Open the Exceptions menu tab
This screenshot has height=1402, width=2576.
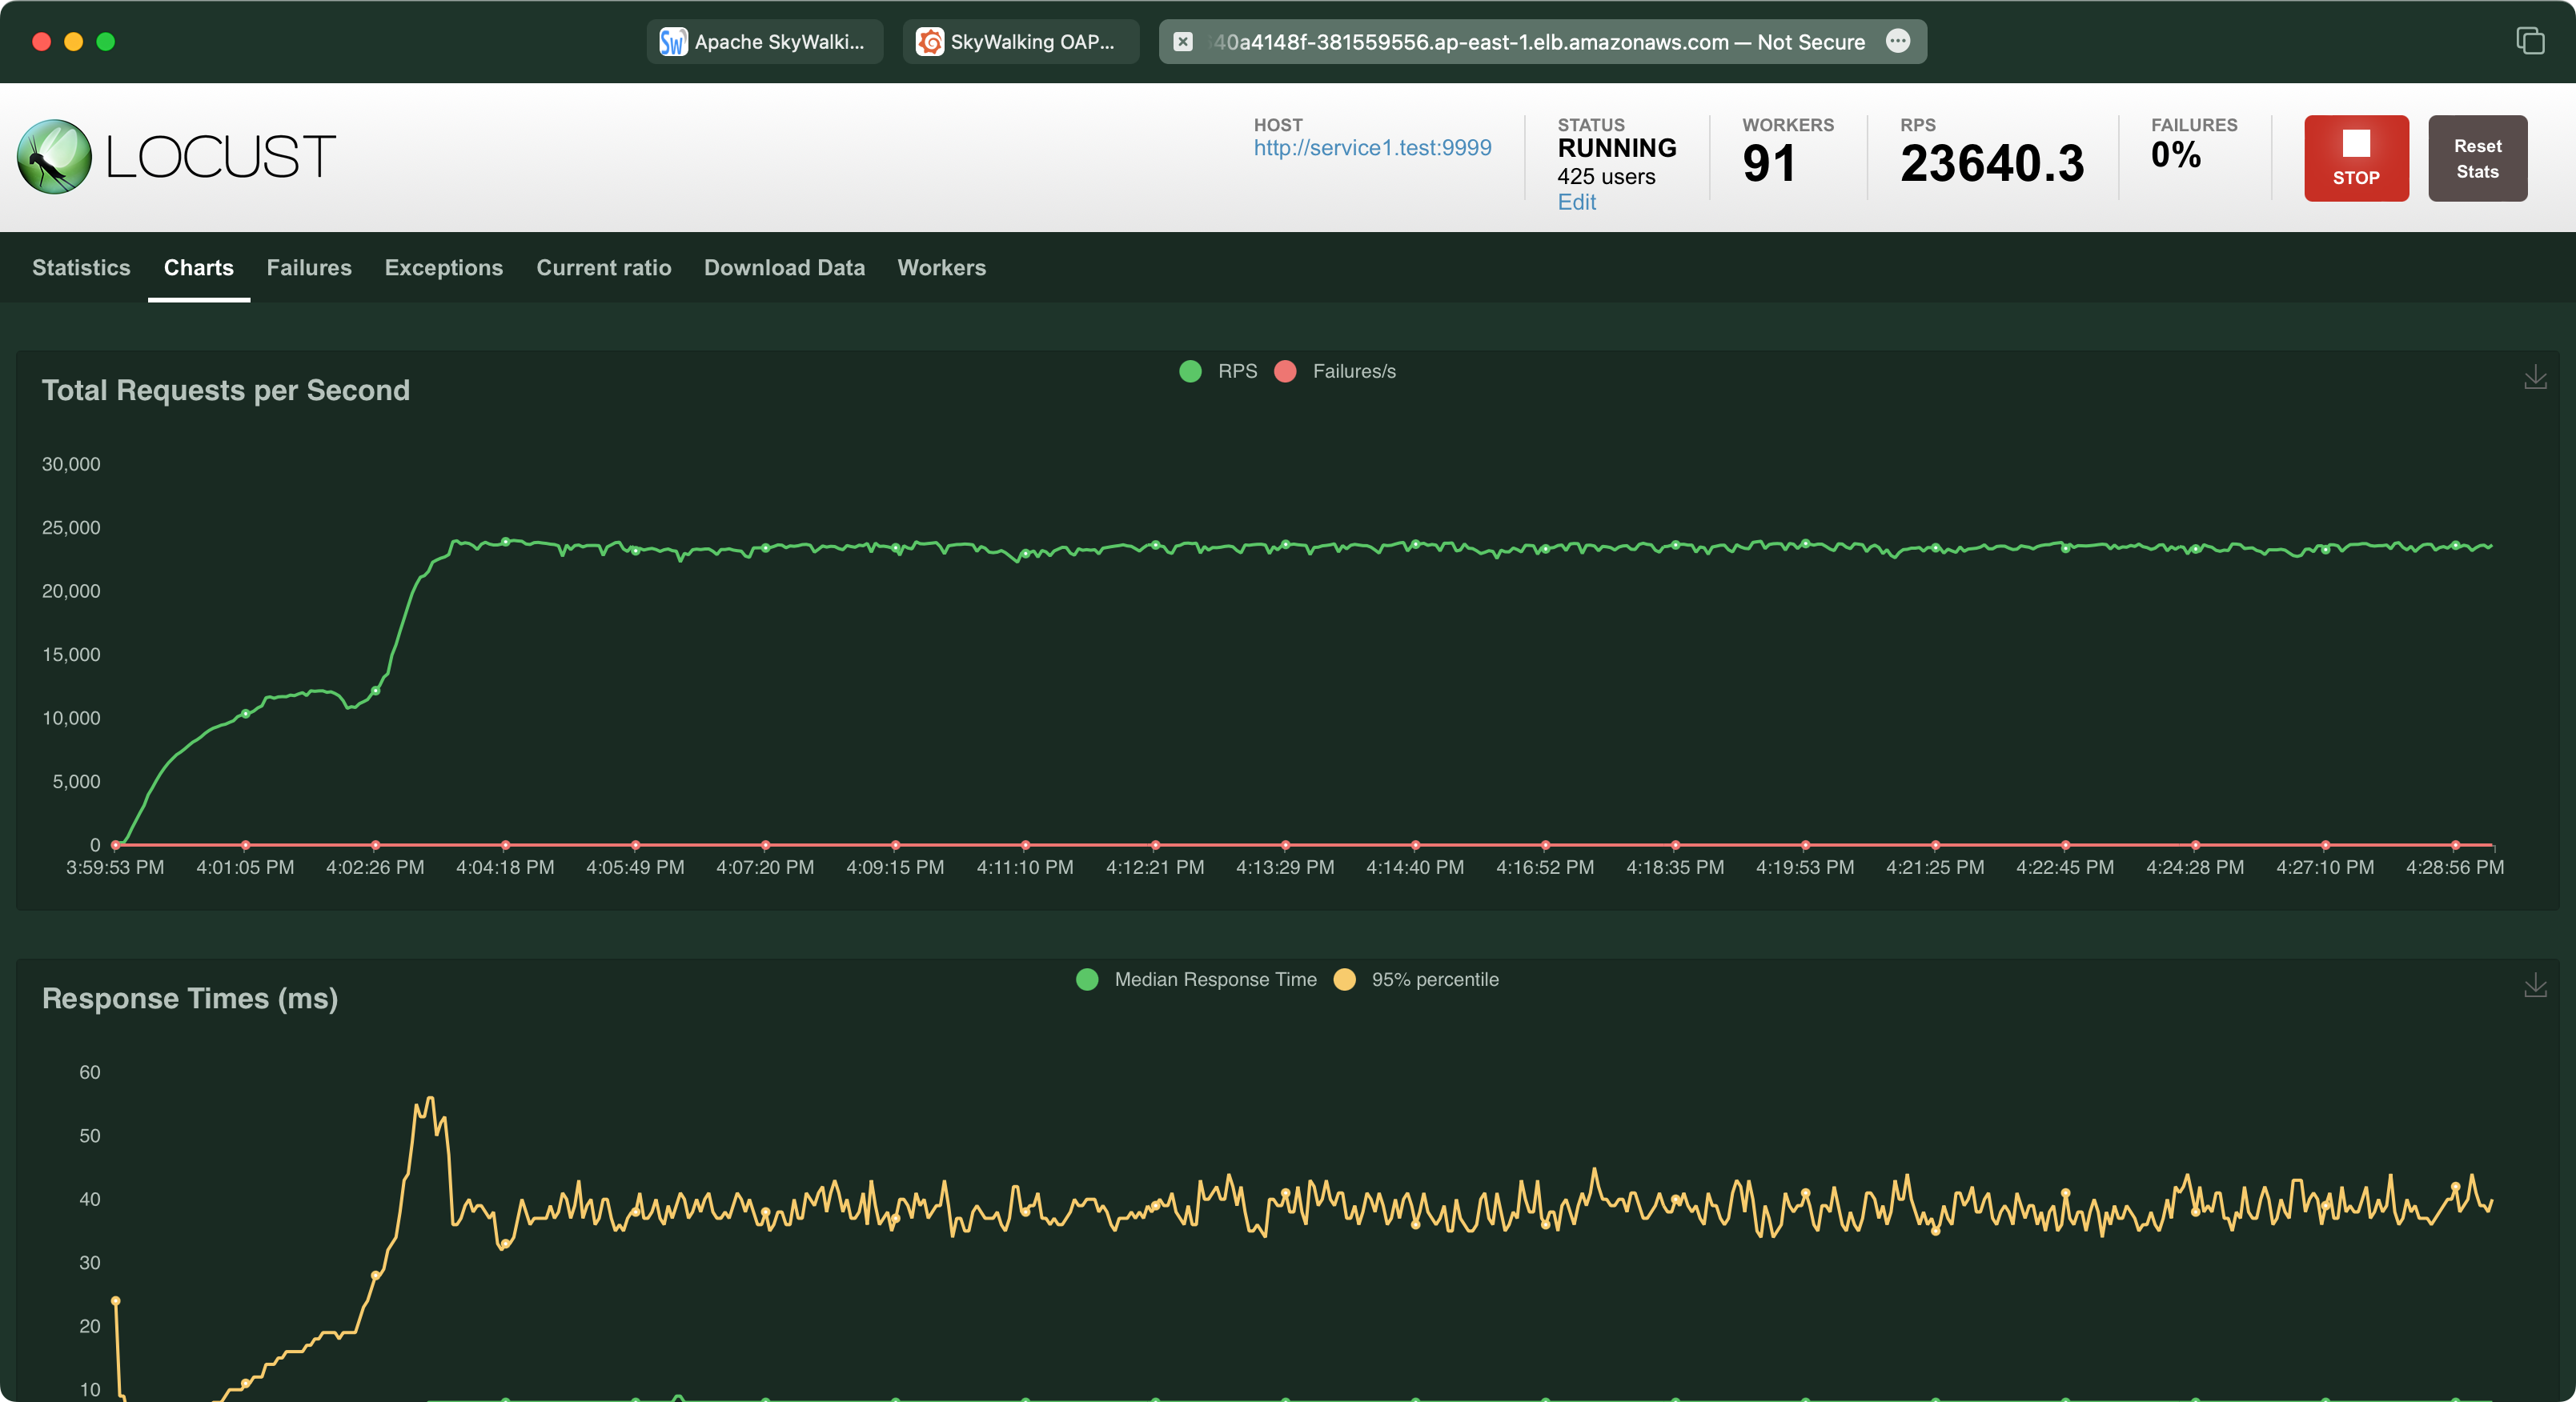[x=443, y=267]
